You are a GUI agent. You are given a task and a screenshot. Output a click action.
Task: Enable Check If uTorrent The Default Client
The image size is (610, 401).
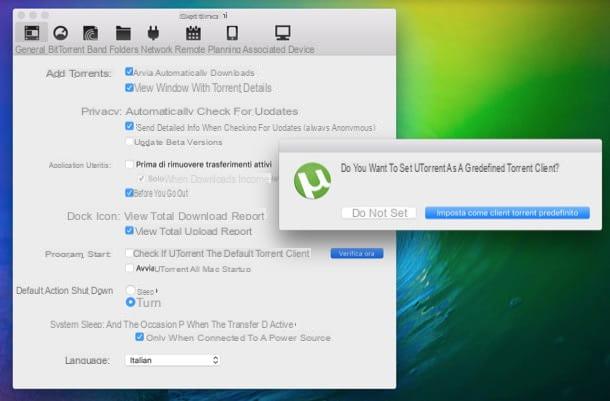[x=129, y=253]
